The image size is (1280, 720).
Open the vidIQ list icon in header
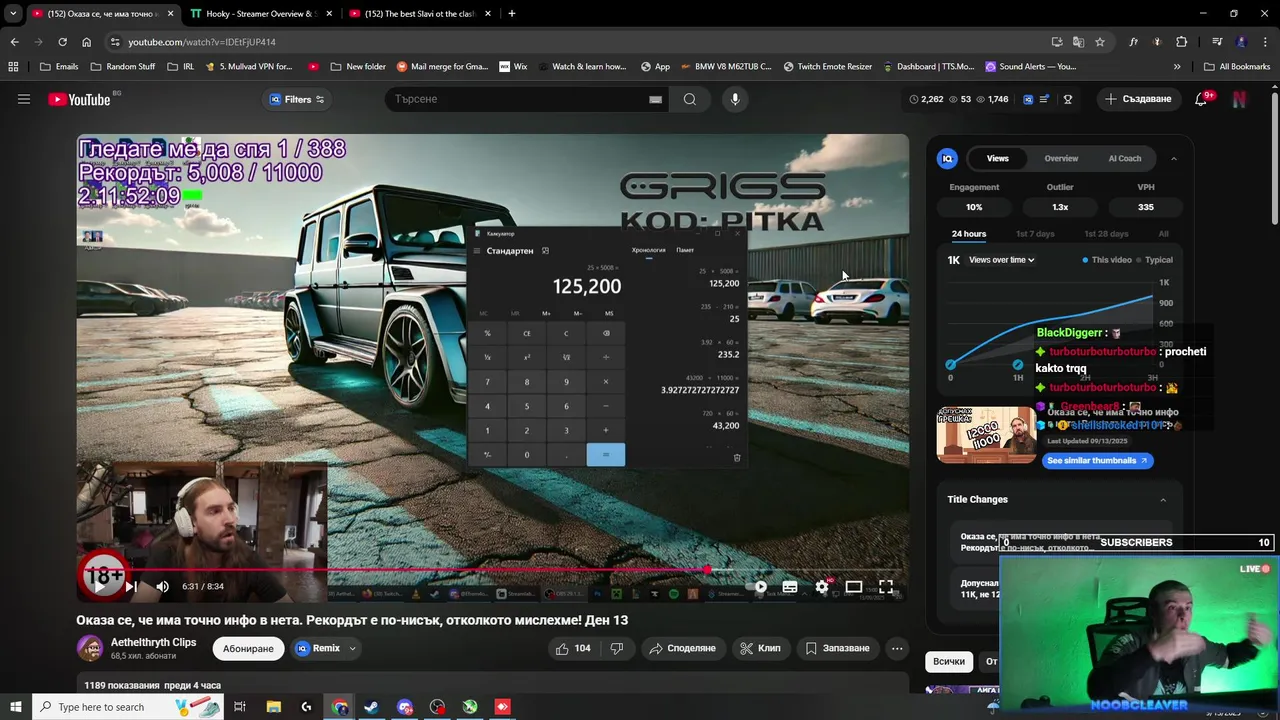pyautogui.click(x=1044, y=99)
